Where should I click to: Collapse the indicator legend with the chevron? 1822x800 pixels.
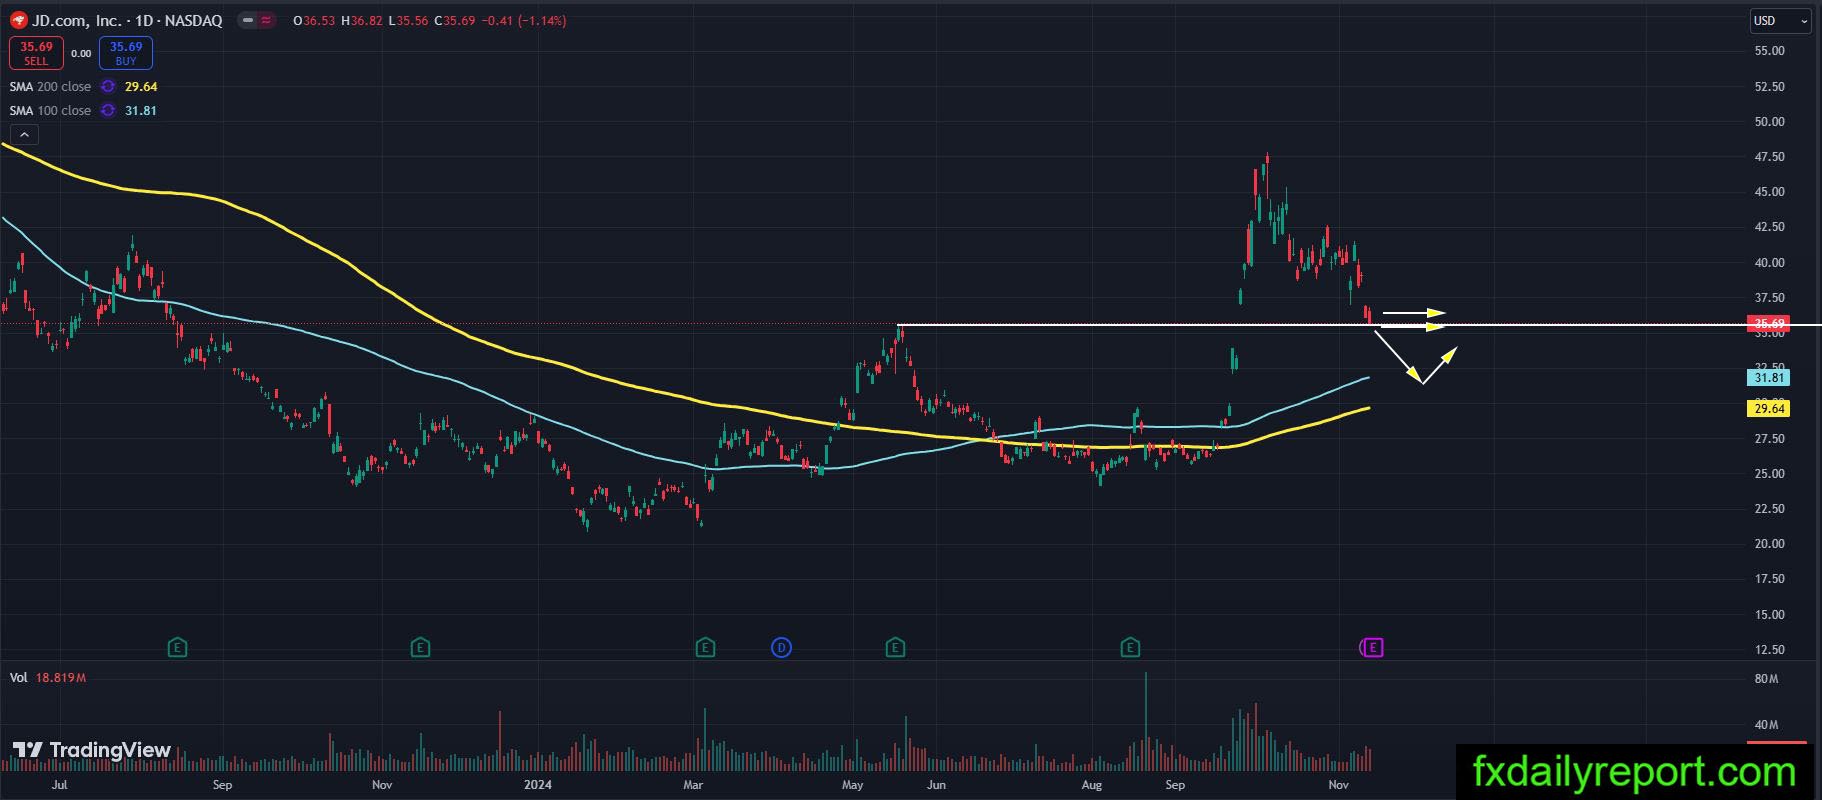(x=24, y=135)
